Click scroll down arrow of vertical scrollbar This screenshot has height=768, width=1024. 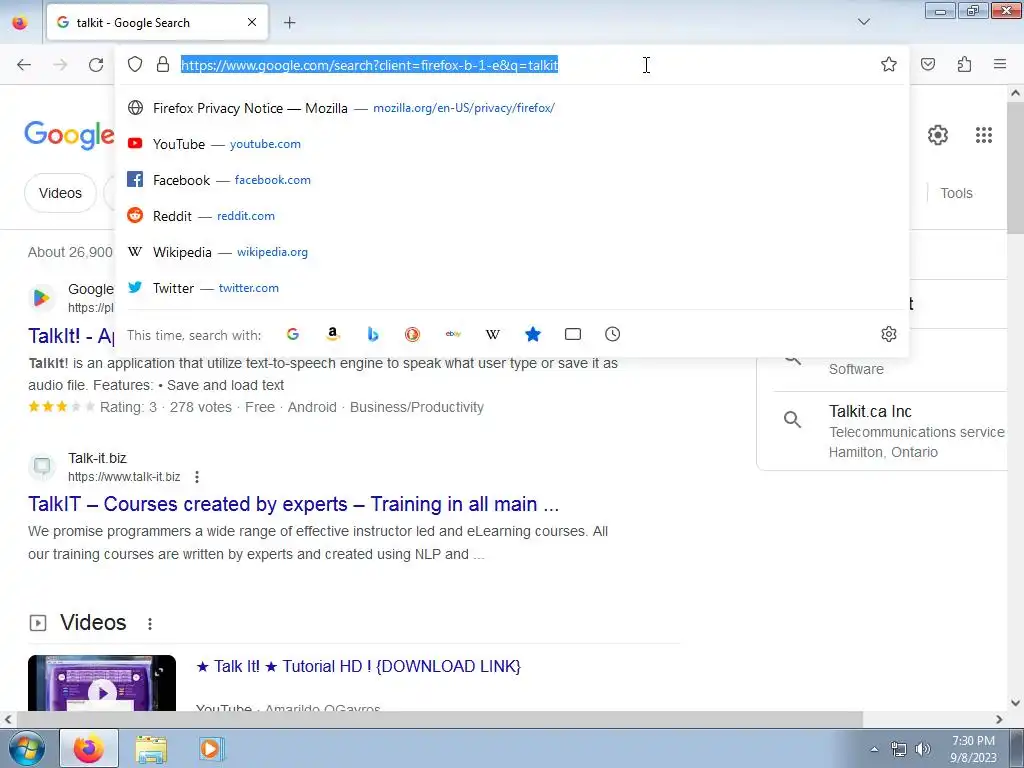[1016, 703]
